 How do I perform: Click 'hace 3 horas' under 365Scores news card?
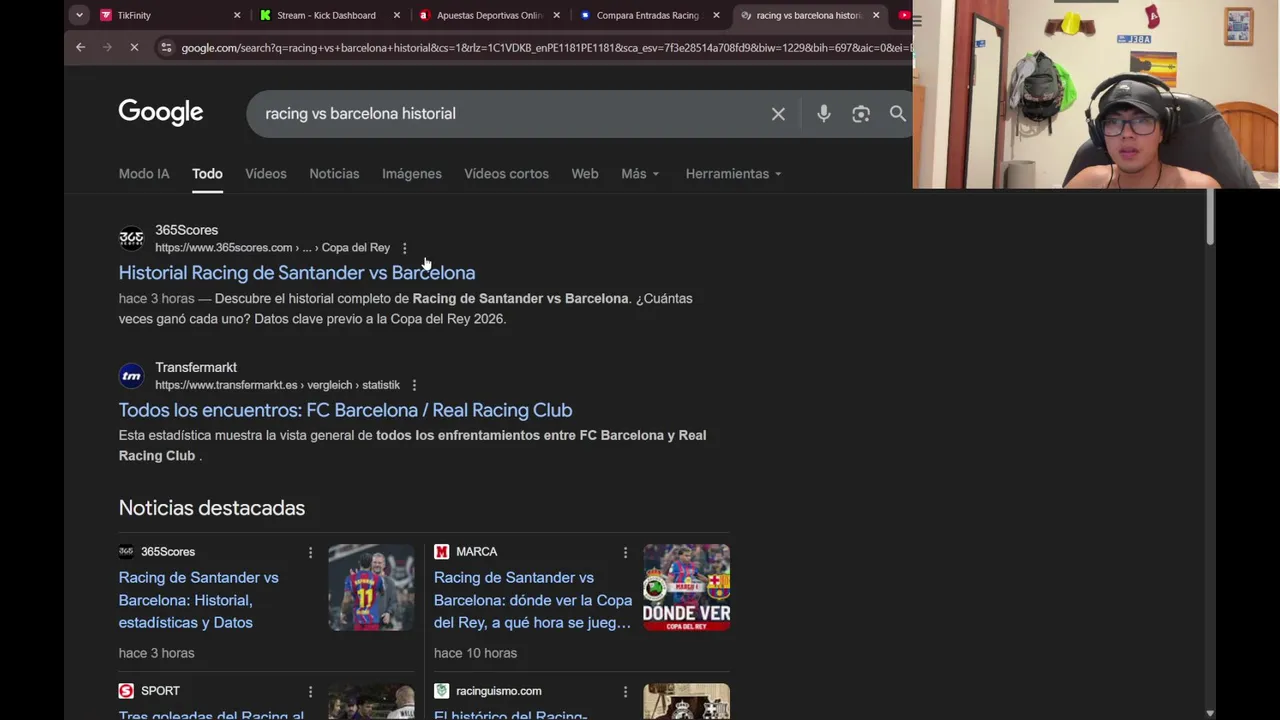[x=156, y=653]
